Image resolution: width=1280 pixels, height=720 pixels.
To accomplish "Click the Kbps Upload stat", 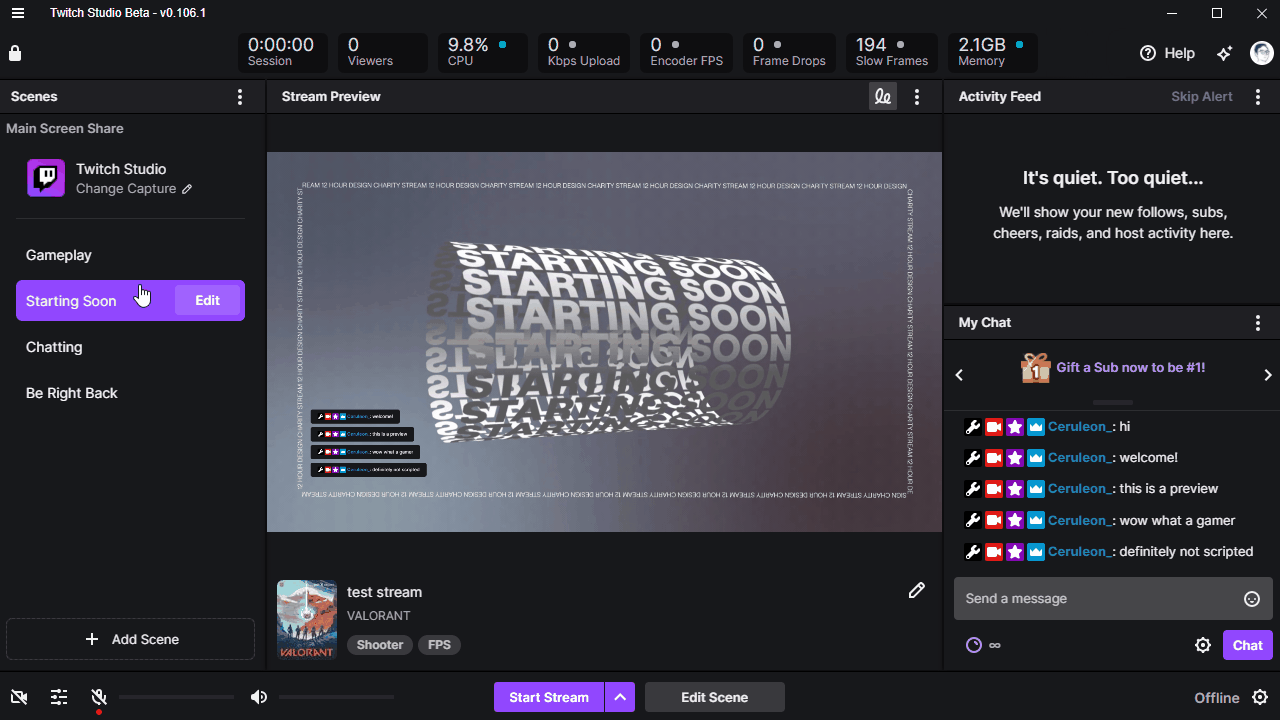I will click(x=584, y=53).
